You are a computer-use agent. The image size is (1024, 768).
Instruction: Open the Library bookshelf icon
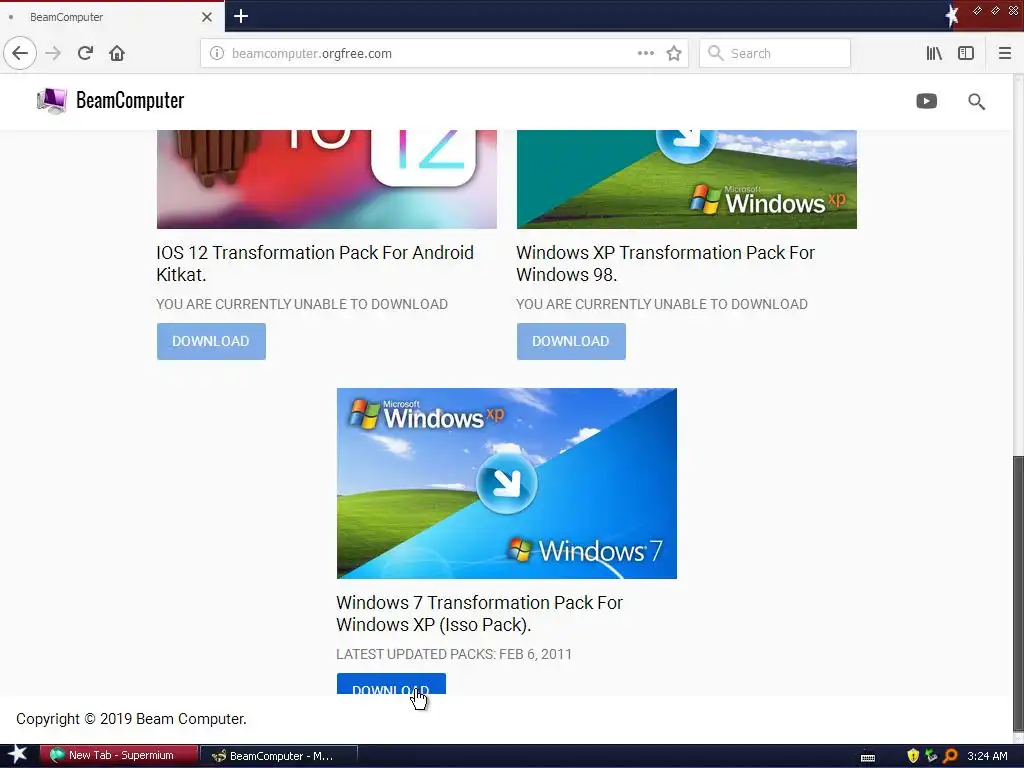934,54
